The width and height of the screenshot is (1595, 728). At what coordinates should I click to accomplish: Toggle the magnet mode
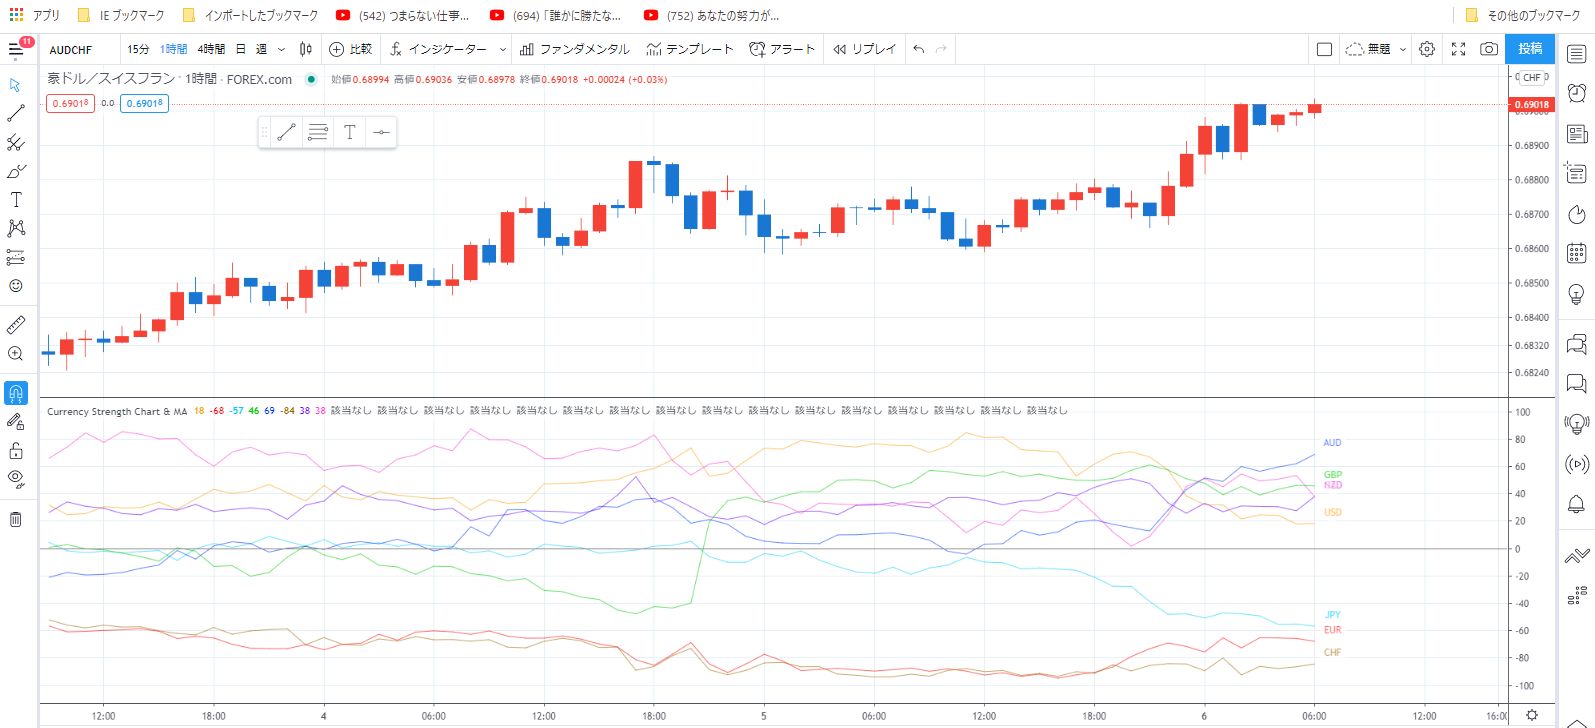(16, 392)
